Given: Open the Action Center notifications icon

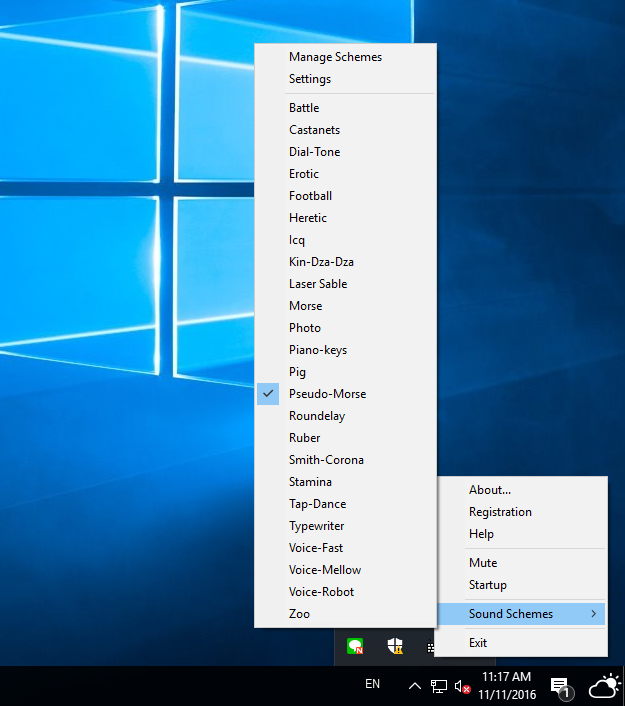Looking at the screenshot, I should pos(560,686).
